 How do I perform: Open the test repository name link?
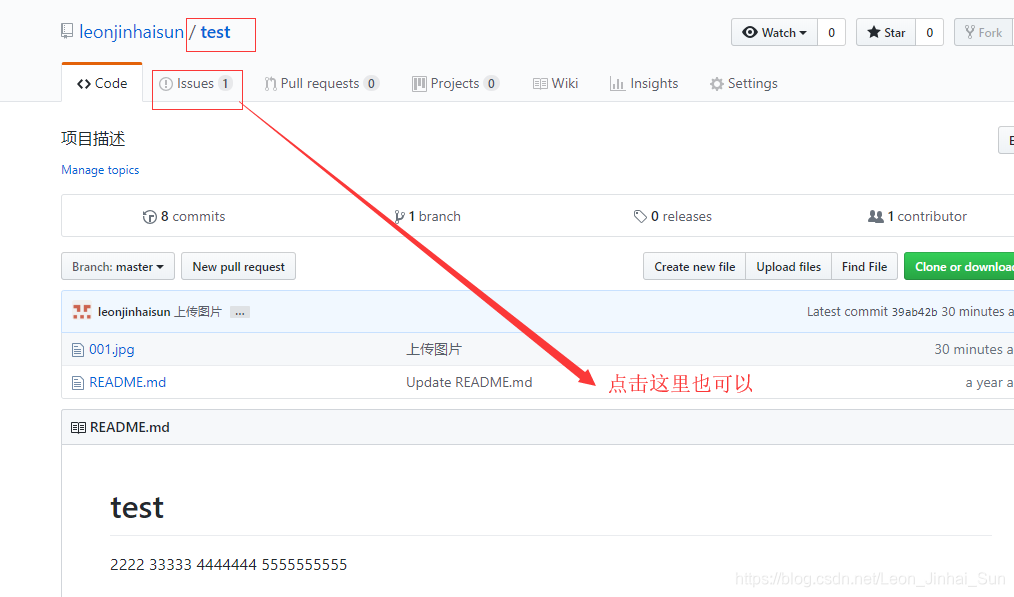pyautogui.click(x=215, y=32)
